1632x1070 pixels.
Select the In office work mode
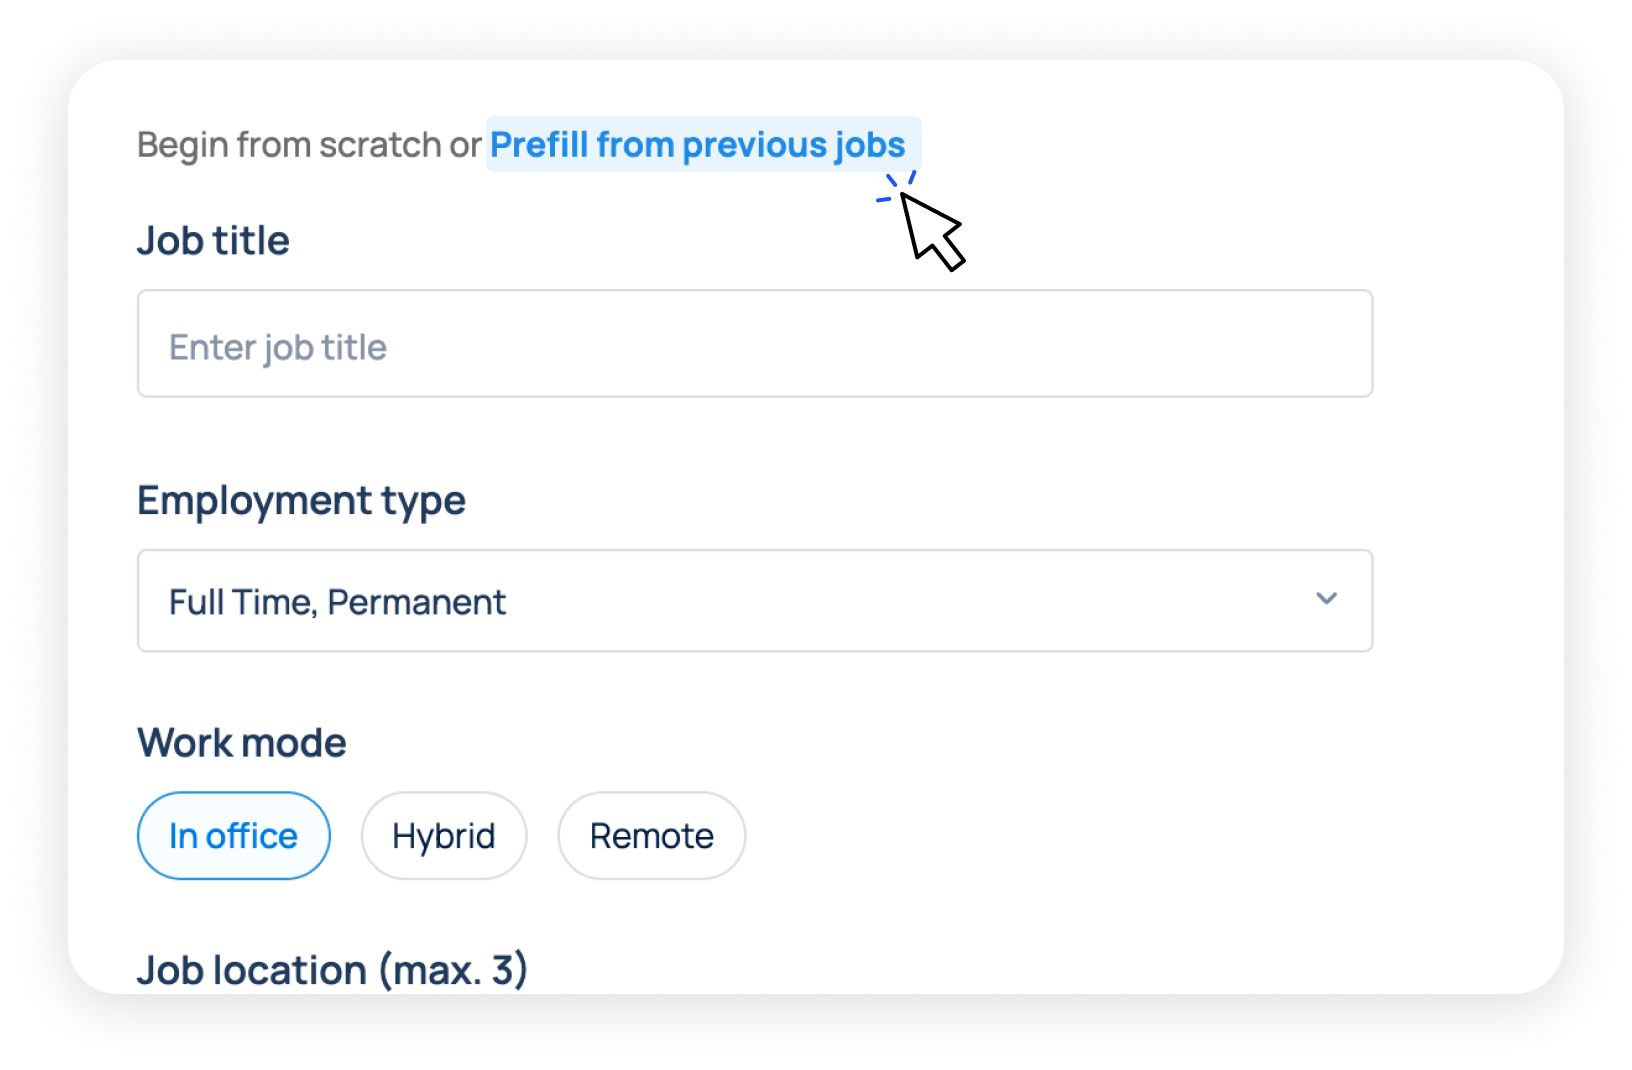tap(233, 836)
